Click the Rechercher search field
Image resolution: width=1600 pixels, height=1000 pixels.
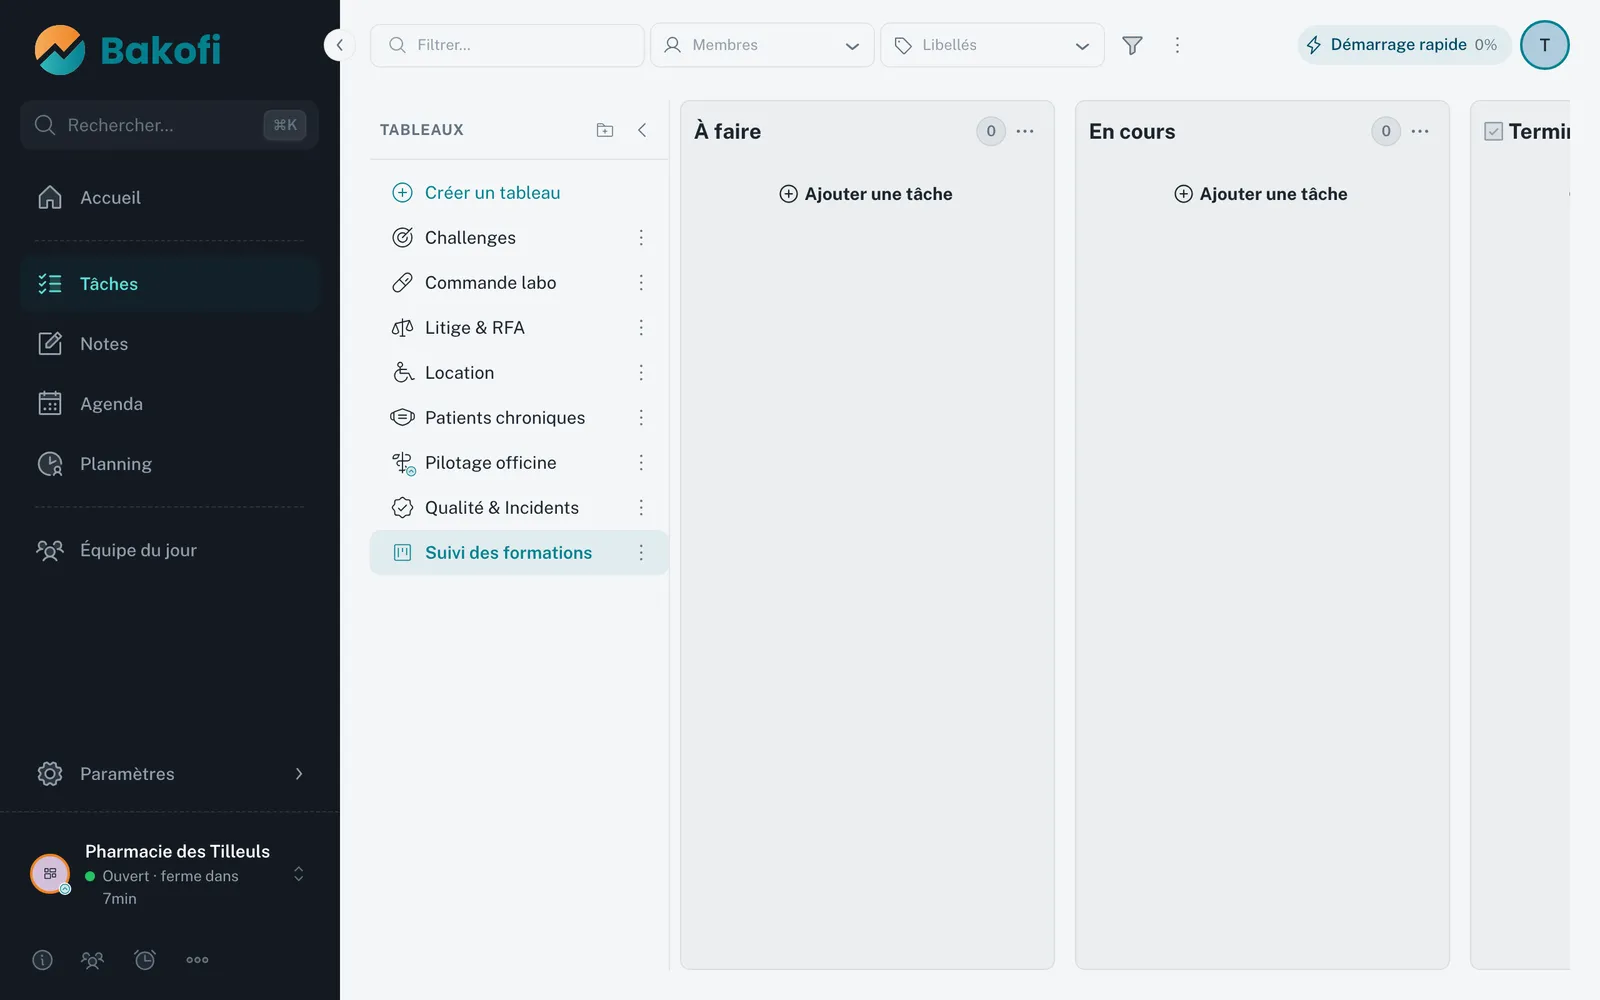click(x=170, y=125)
